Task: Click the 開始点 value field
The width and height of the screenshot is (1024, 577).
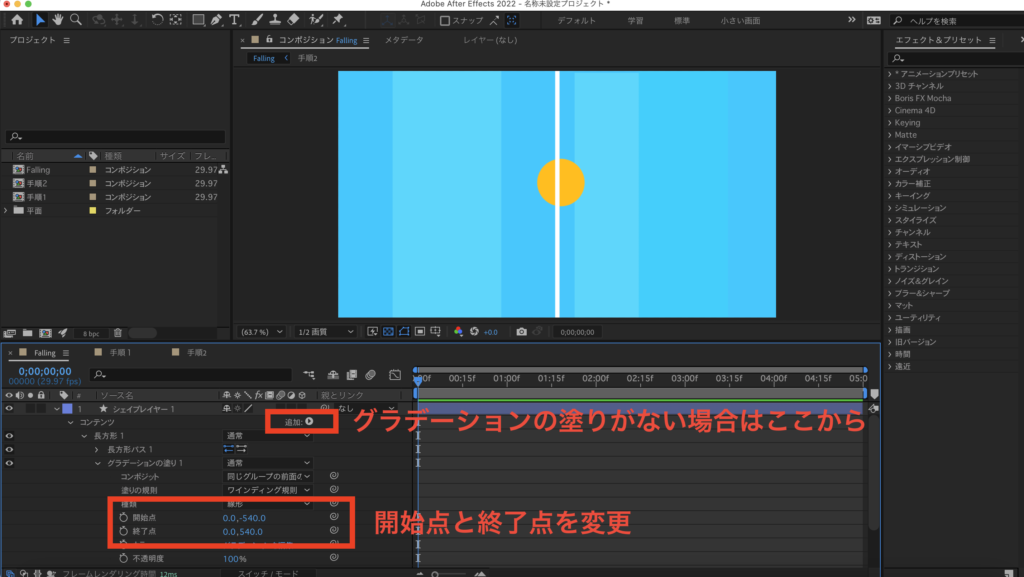Action: (243, 518)
